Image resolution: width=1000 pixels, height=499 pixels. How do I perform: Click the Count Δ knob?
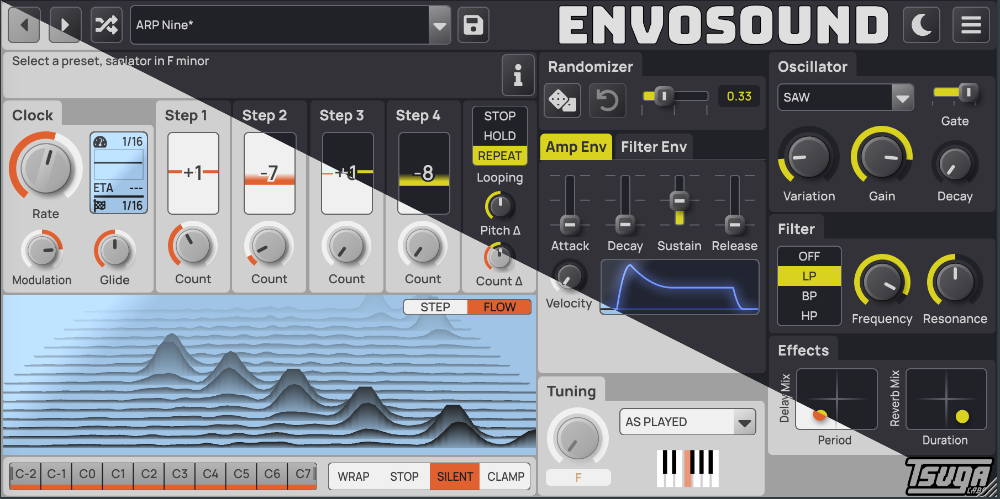coord(500,257)
